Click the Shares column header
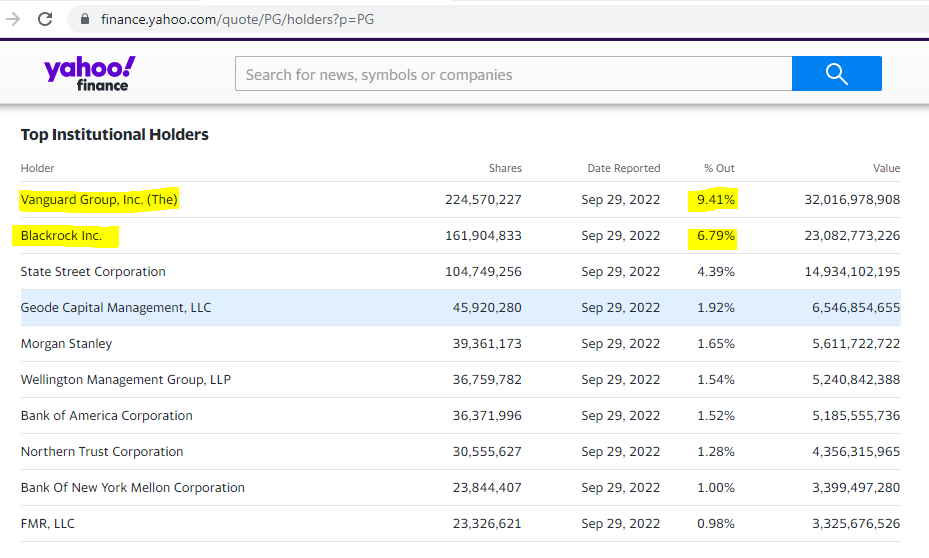Viewport: 929px width, 558px height. (x=505, y=168)
